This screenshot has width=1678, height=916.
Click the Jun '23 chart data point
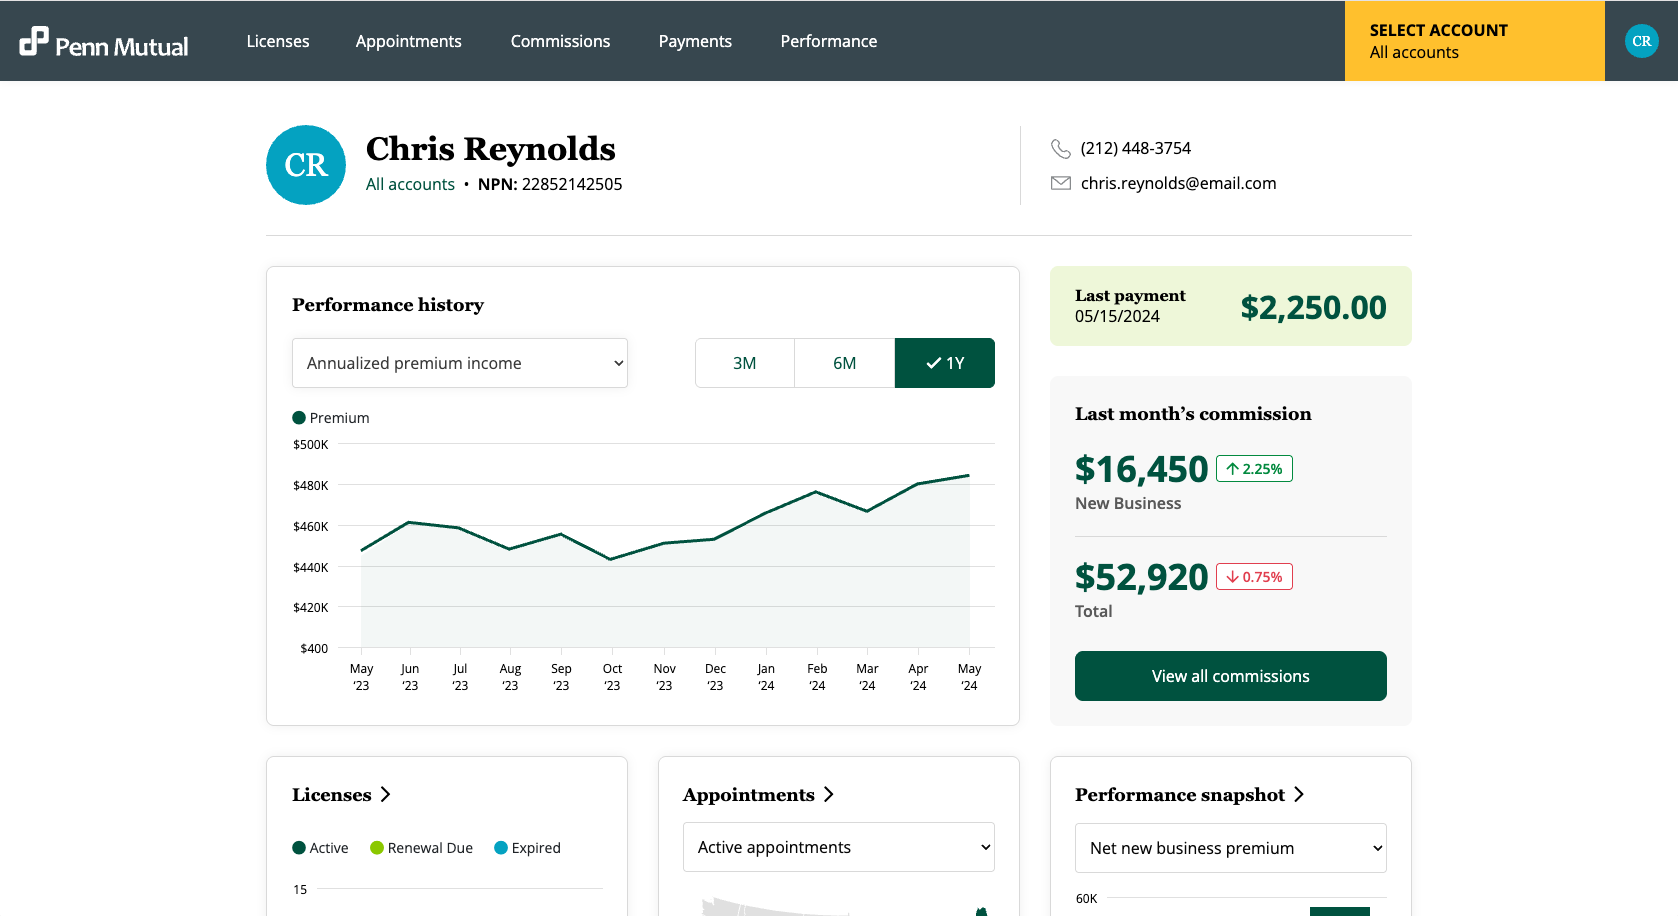pyautogui.click(x=410, y=522)
